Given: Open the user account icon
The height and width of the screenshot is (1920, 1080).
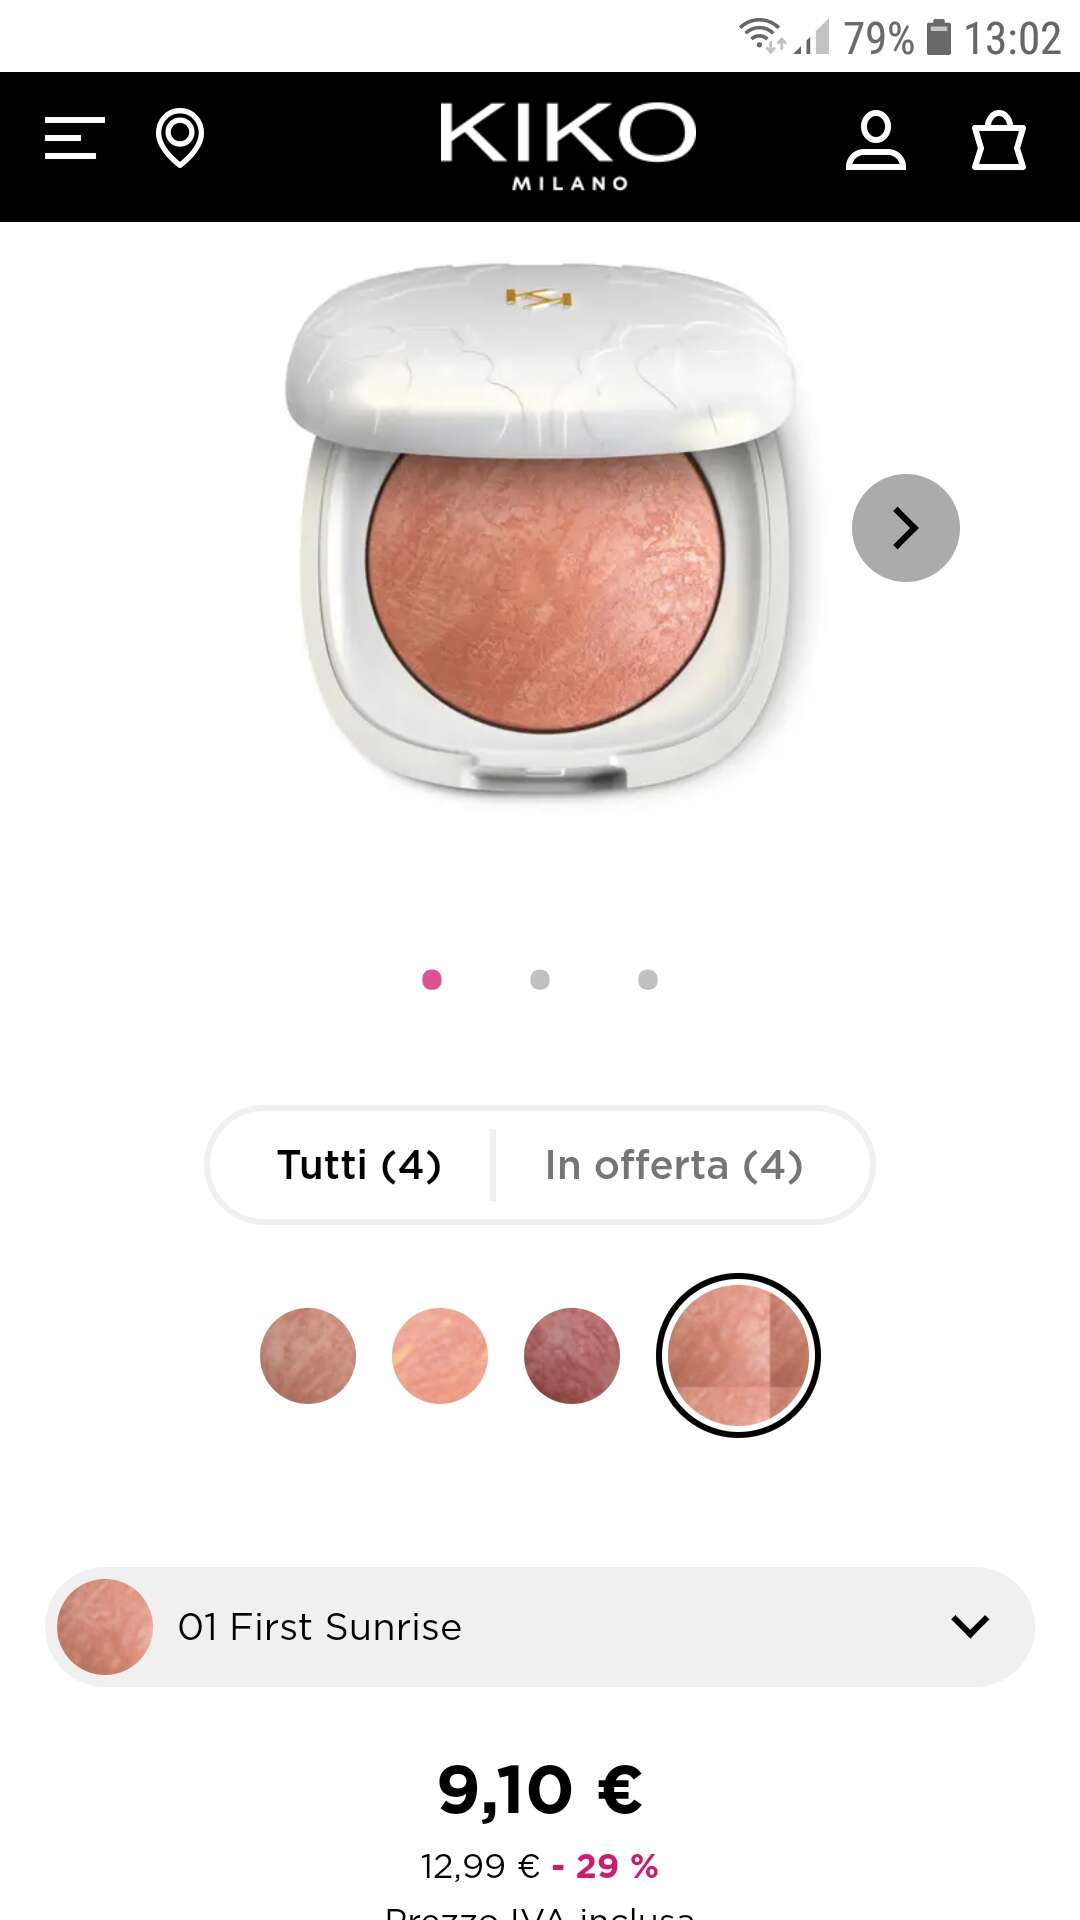Looking at the screenshot, I should [876, 140].
